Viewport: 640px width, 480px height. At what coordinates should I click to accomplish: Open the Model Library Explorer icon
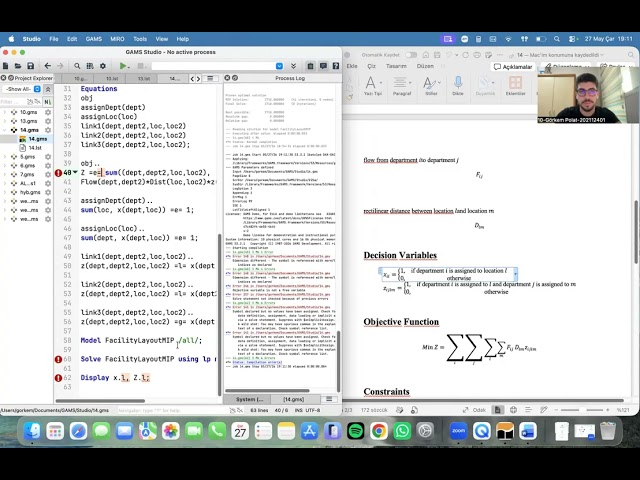[x=90, y=66]
